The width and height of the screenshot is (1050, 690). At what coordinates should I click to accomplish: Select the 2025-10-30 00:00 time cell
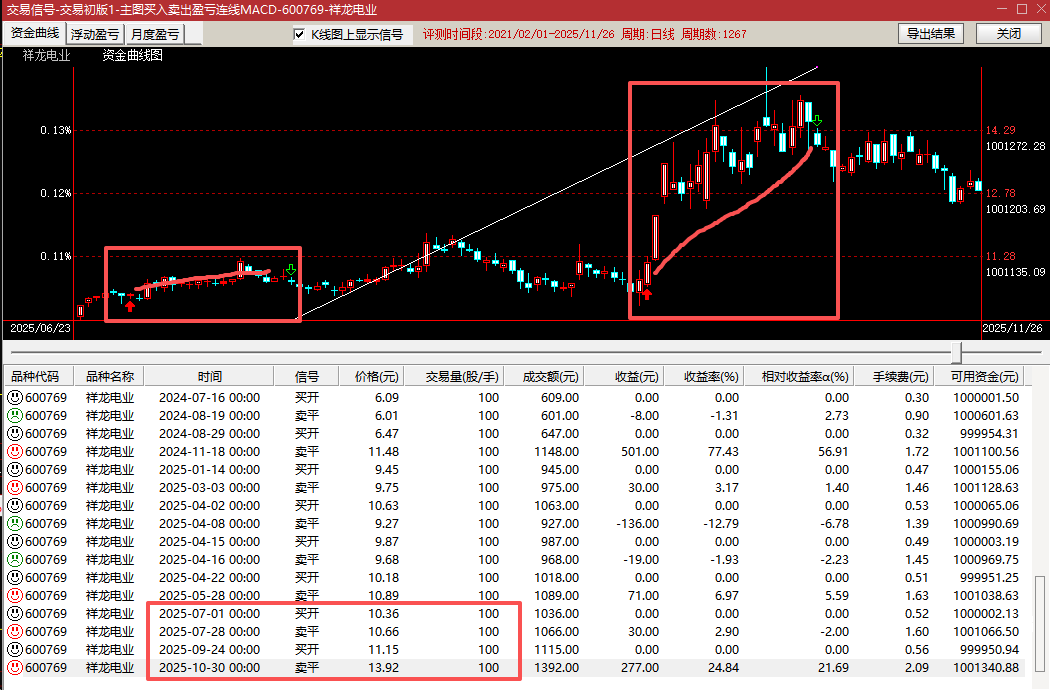coord(210,668)
